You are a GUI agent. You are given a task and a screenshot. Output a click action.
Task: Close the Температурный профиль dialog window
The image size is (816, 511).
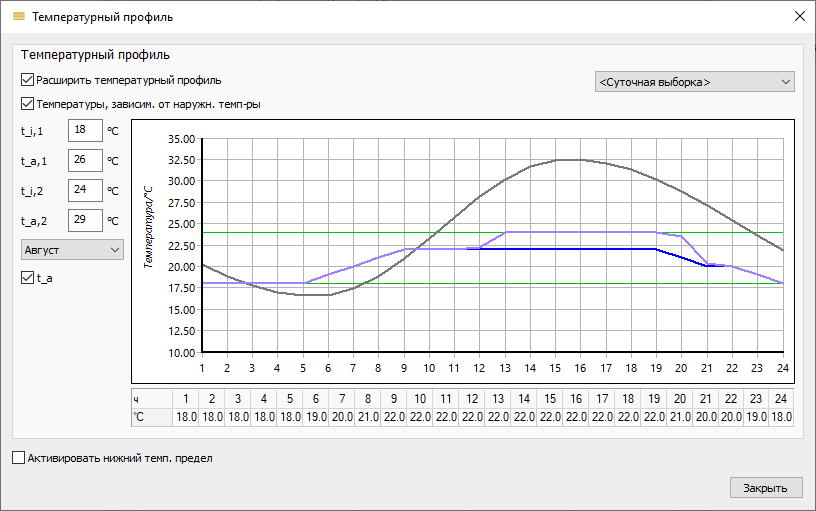pos(800,17)
